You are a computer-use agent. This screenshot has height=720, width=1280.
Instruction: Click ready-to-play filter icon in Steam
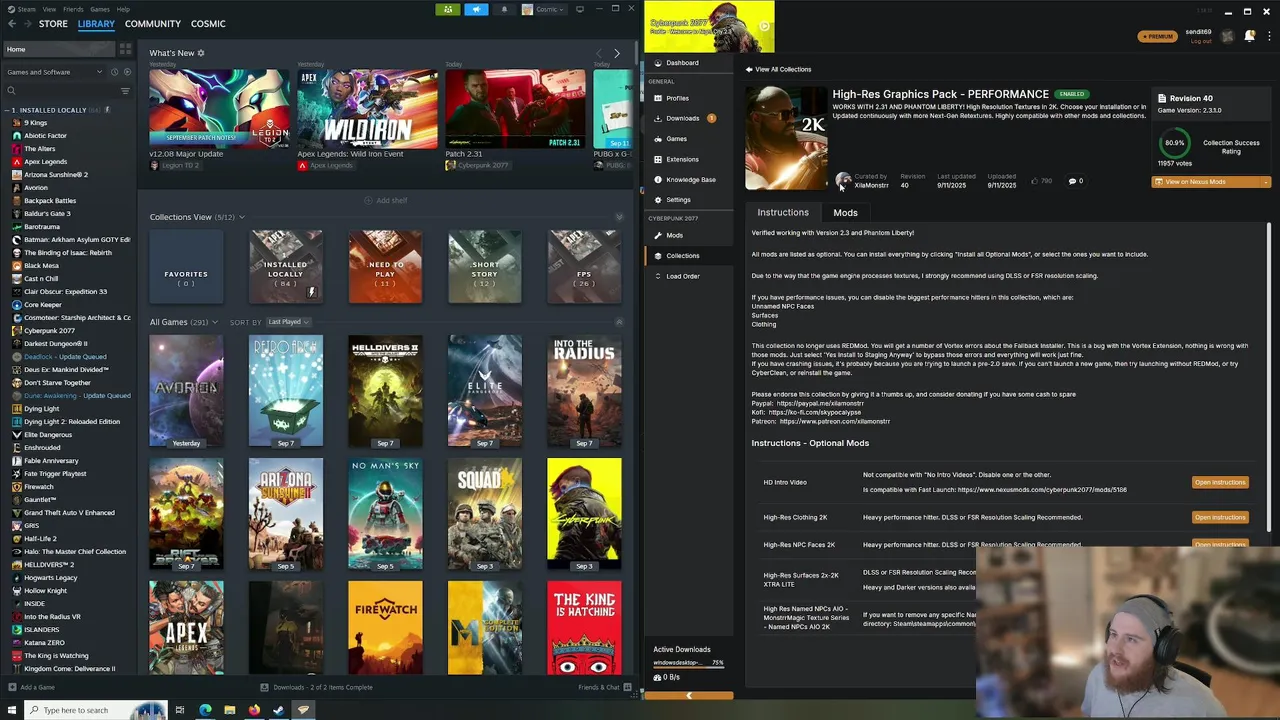126,72
